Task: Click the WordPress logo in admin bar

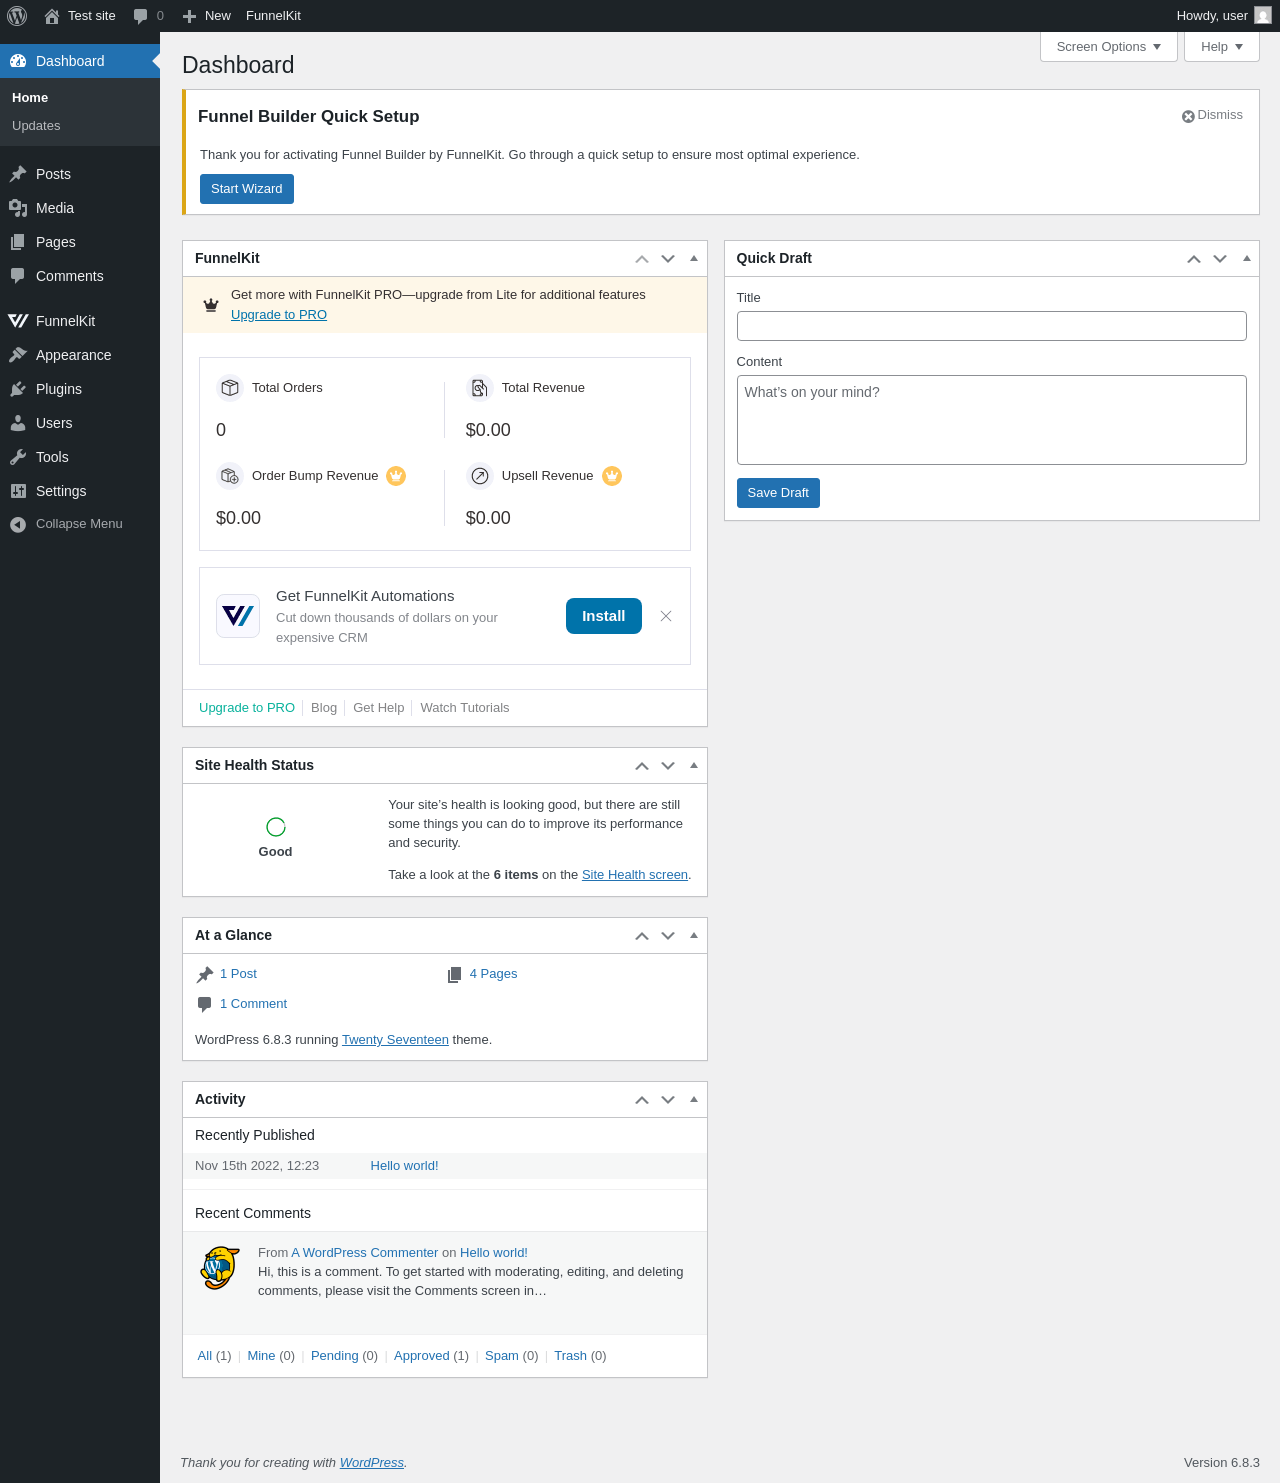Action: tap(17, 16)
